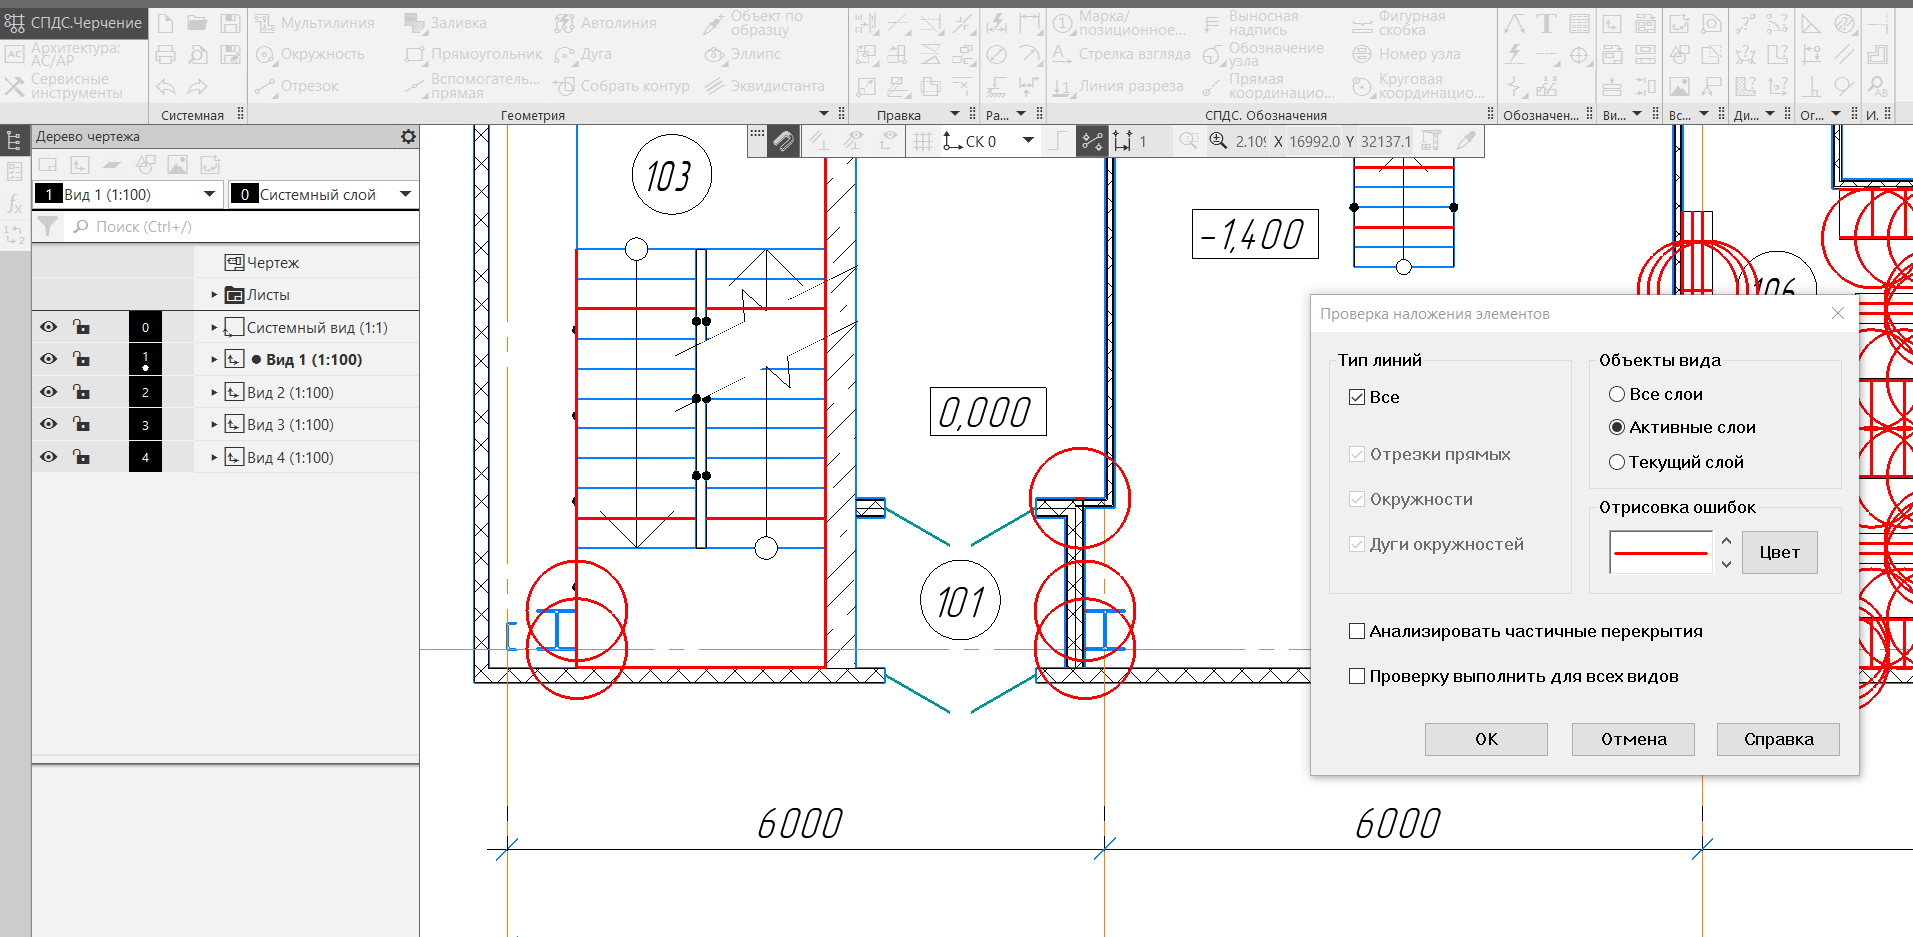Click the grid display icon

coord(923,142)
